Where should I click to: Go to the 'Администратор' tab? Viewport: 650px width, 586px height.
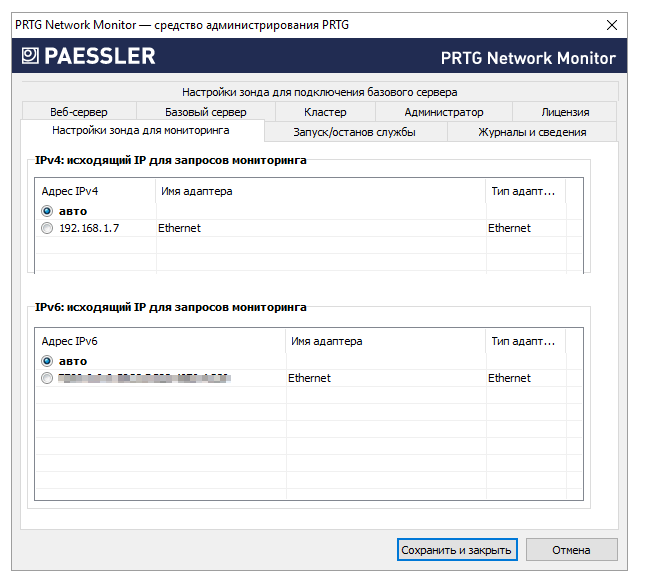pyautogui.click(x=443, y=112)
